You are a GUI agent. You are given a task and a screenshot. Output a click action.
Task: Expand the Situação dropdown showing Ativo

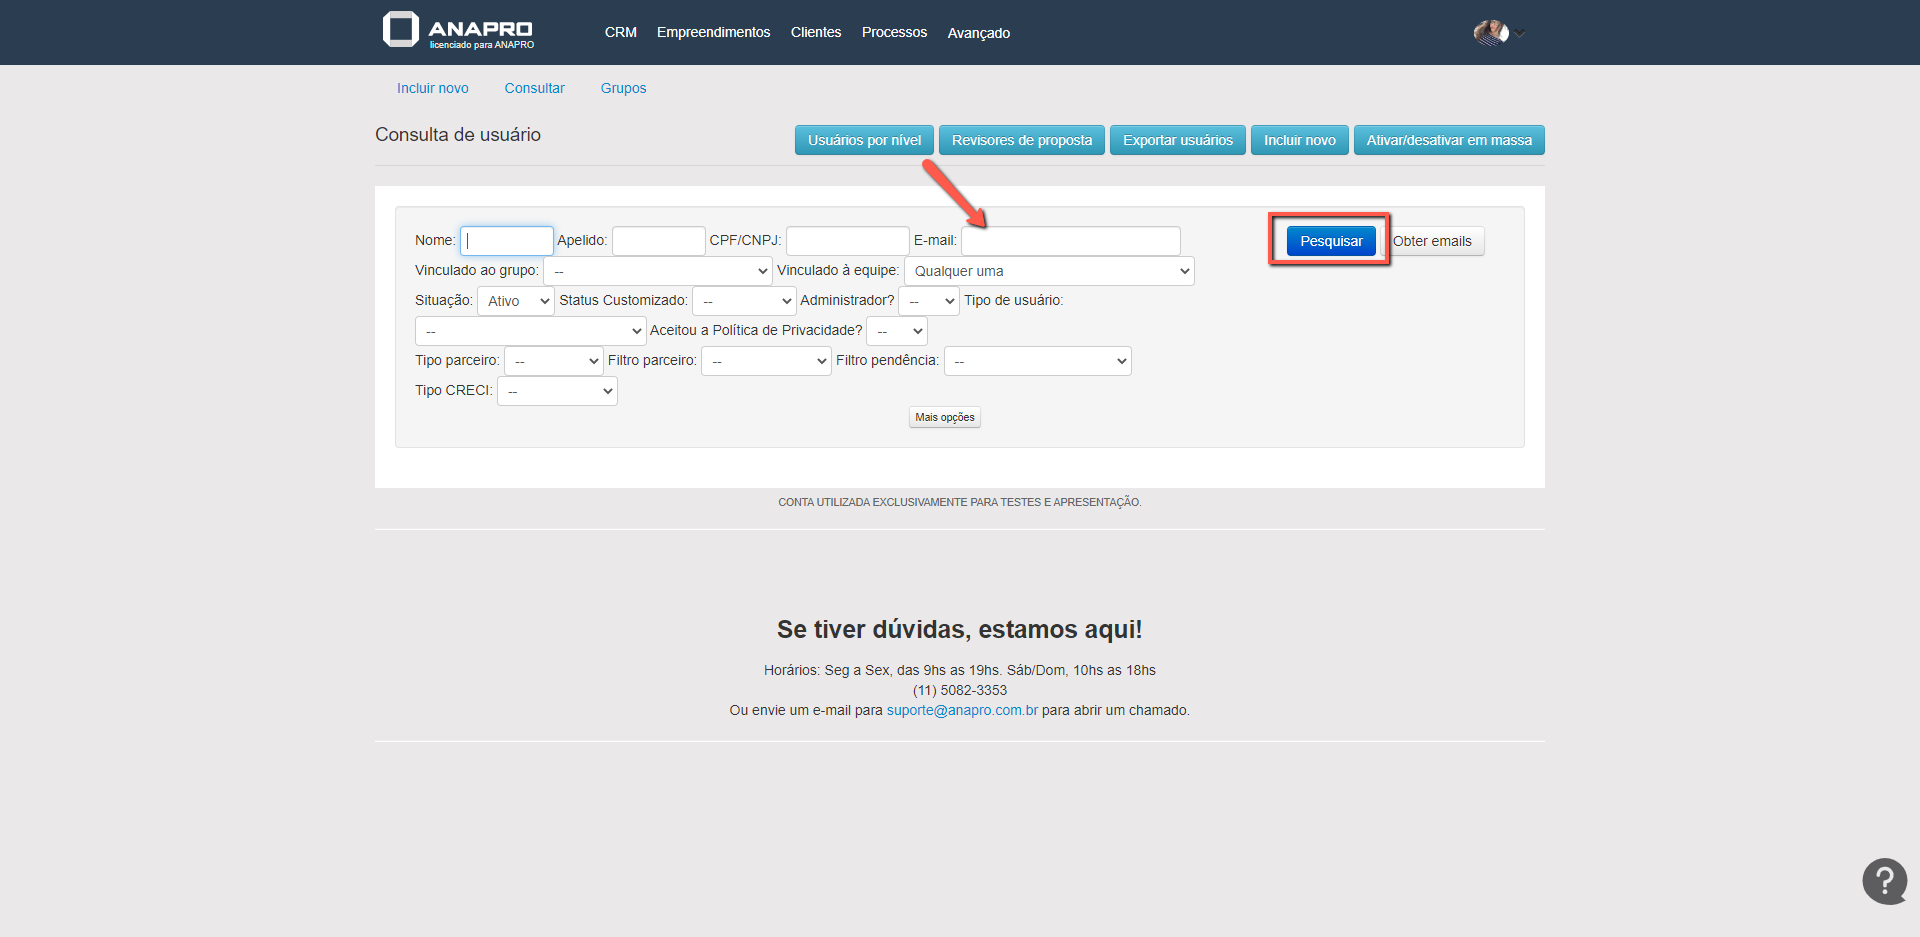coord(515,301)
